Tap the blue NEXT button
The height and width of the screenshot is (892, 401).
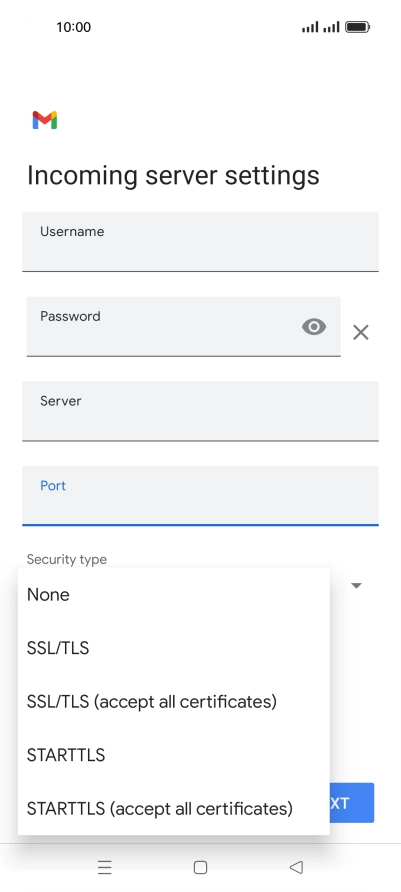(352, 803)
